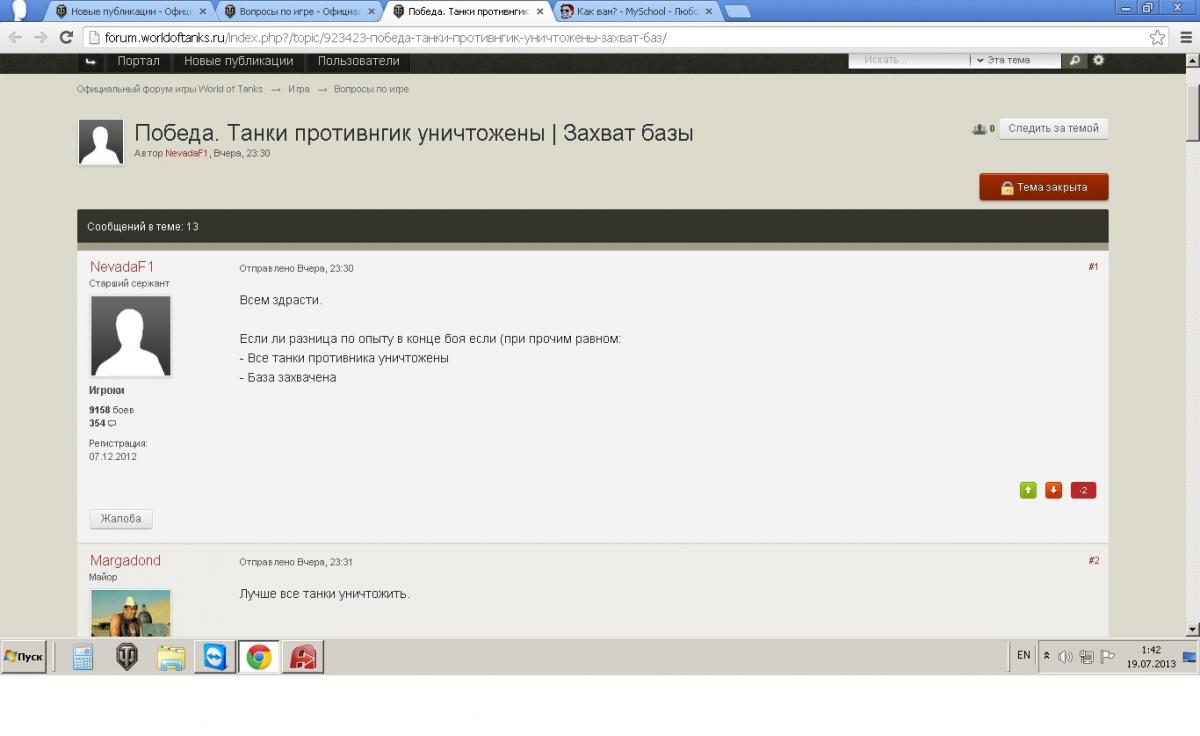Go forward with the browser forward arrow

coord(40,38)
